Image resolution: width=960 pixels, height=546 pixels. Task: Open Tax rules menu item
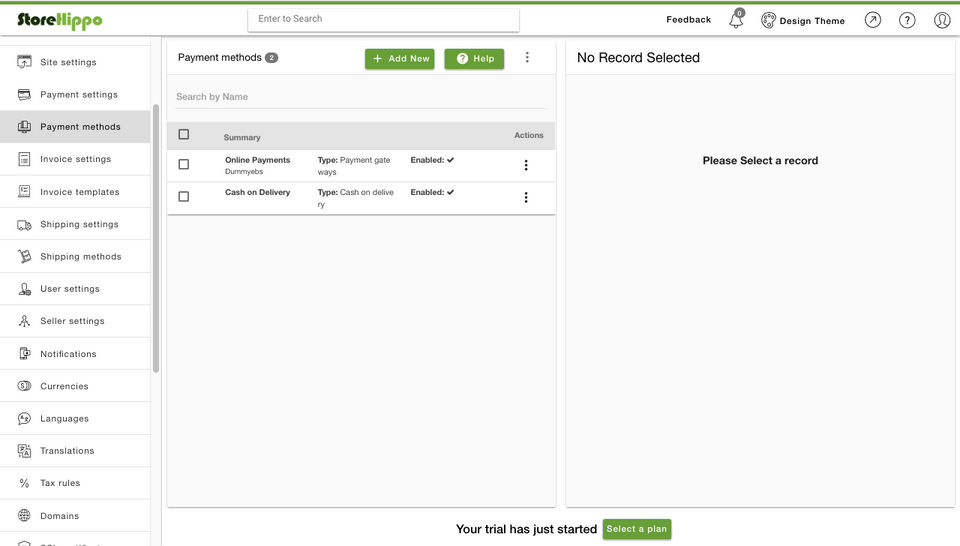pos(60,483)
